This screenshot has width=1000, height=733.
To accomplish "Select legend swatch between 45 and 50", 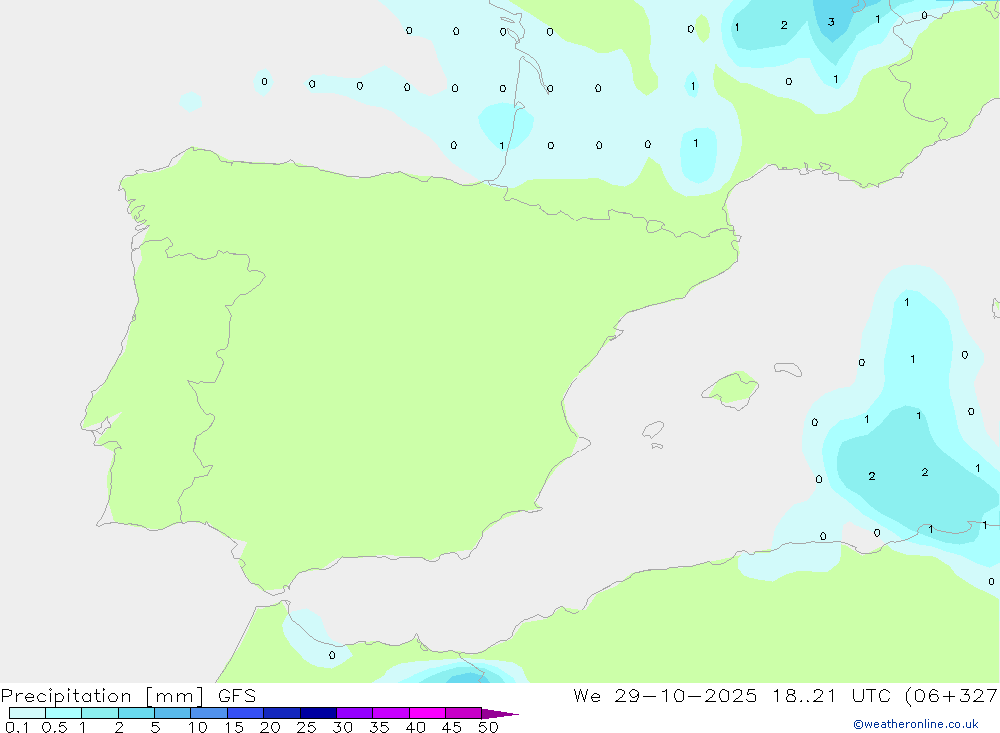I will pyautogui.click(x=464, y=713).
